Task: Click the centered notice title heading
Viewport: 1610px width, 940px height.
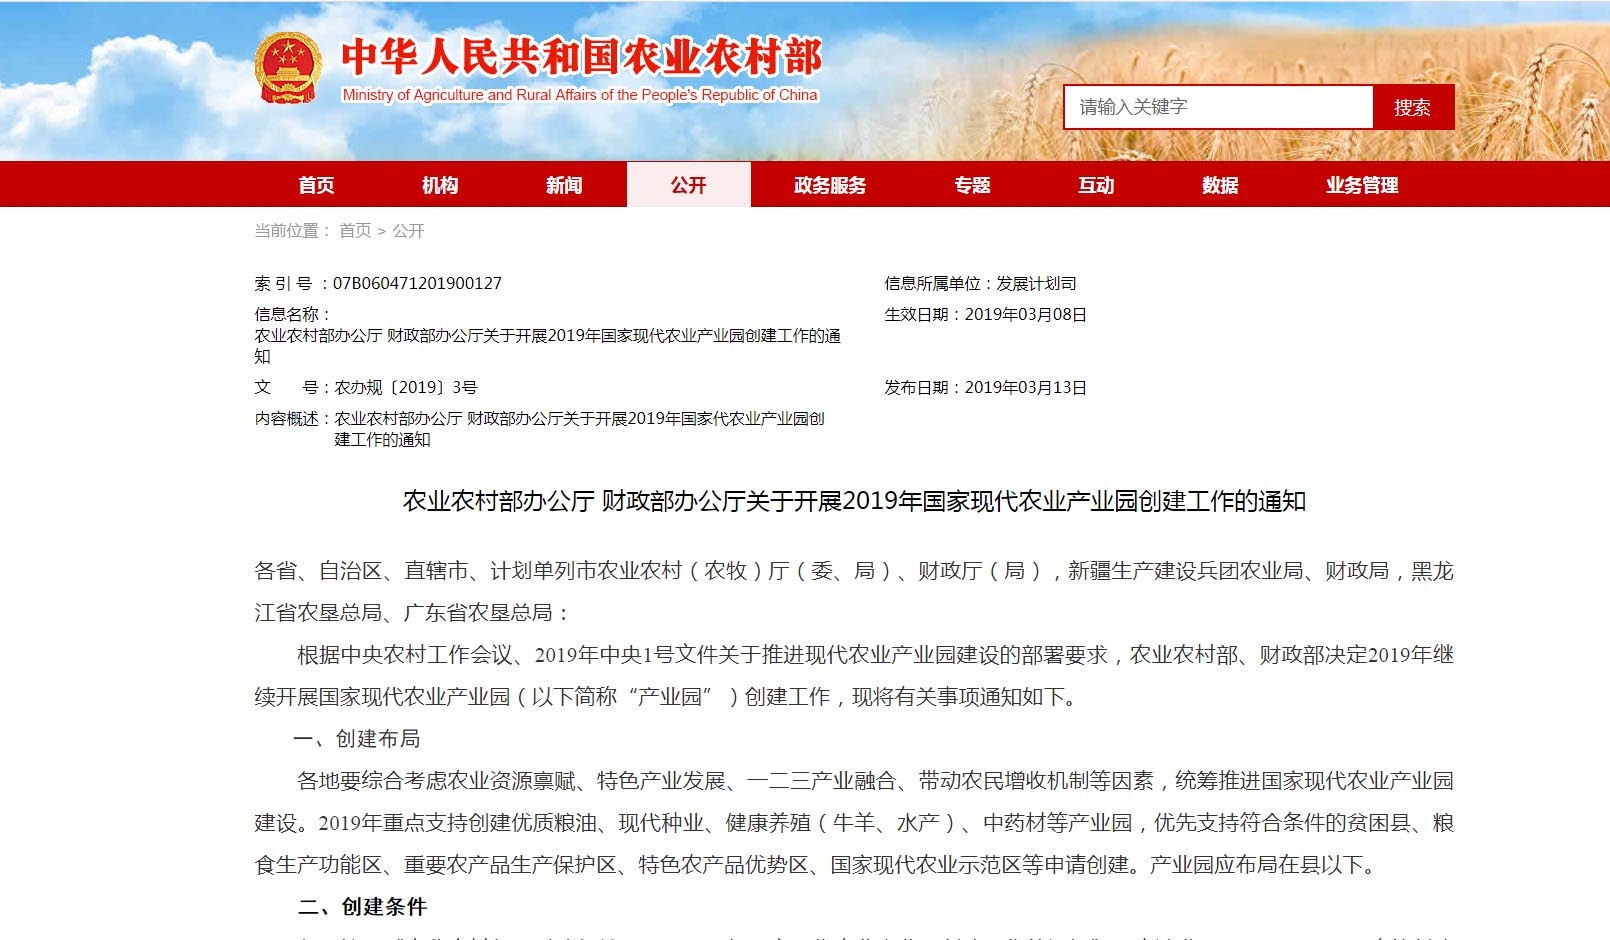Action: click(x=854, y=501)
